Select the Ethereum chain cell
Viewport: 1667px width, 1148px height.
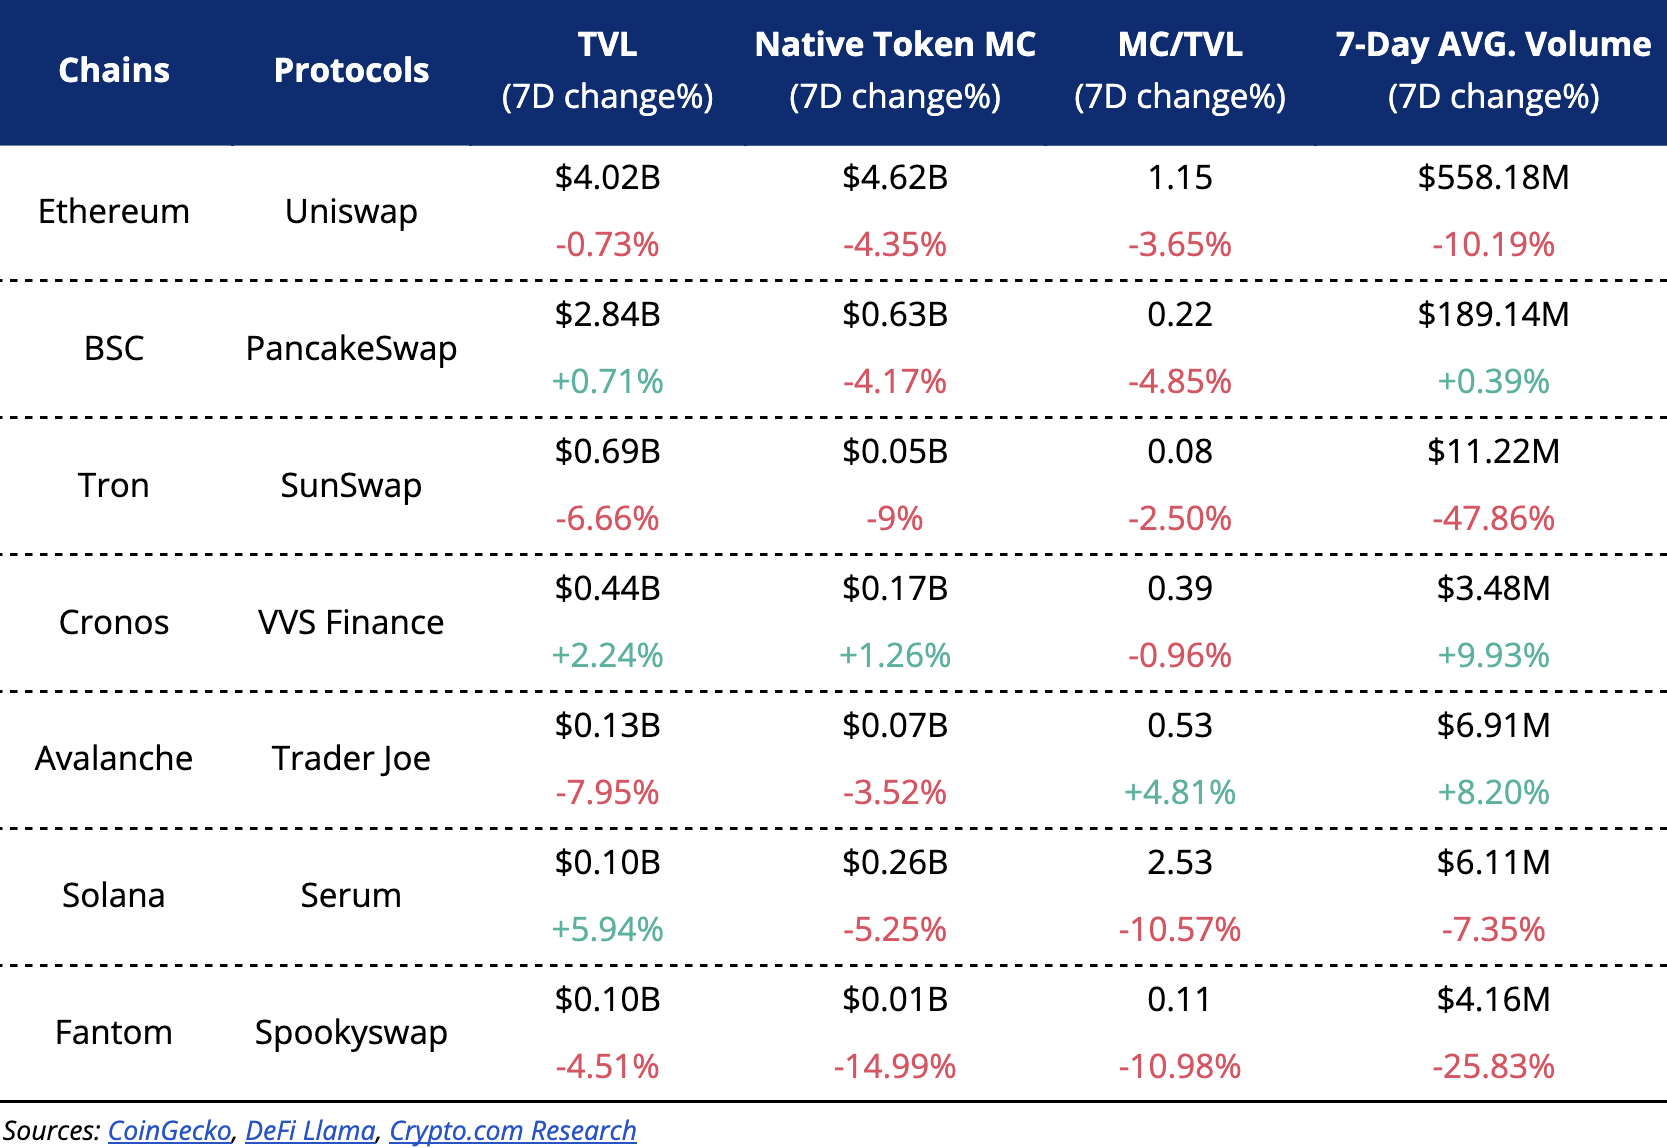114,211
